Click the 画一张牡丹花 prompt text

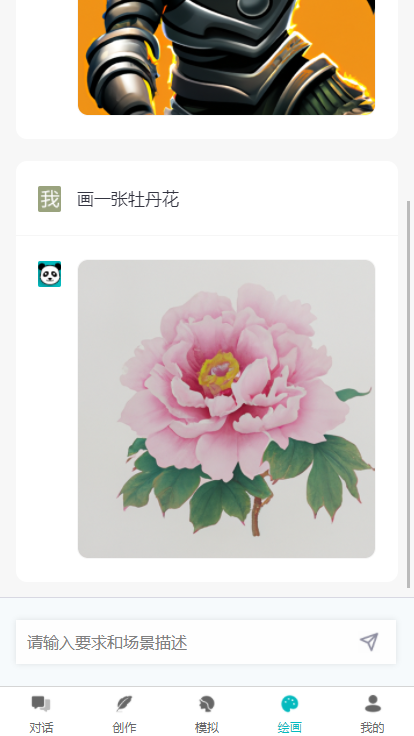click(128, 199)
